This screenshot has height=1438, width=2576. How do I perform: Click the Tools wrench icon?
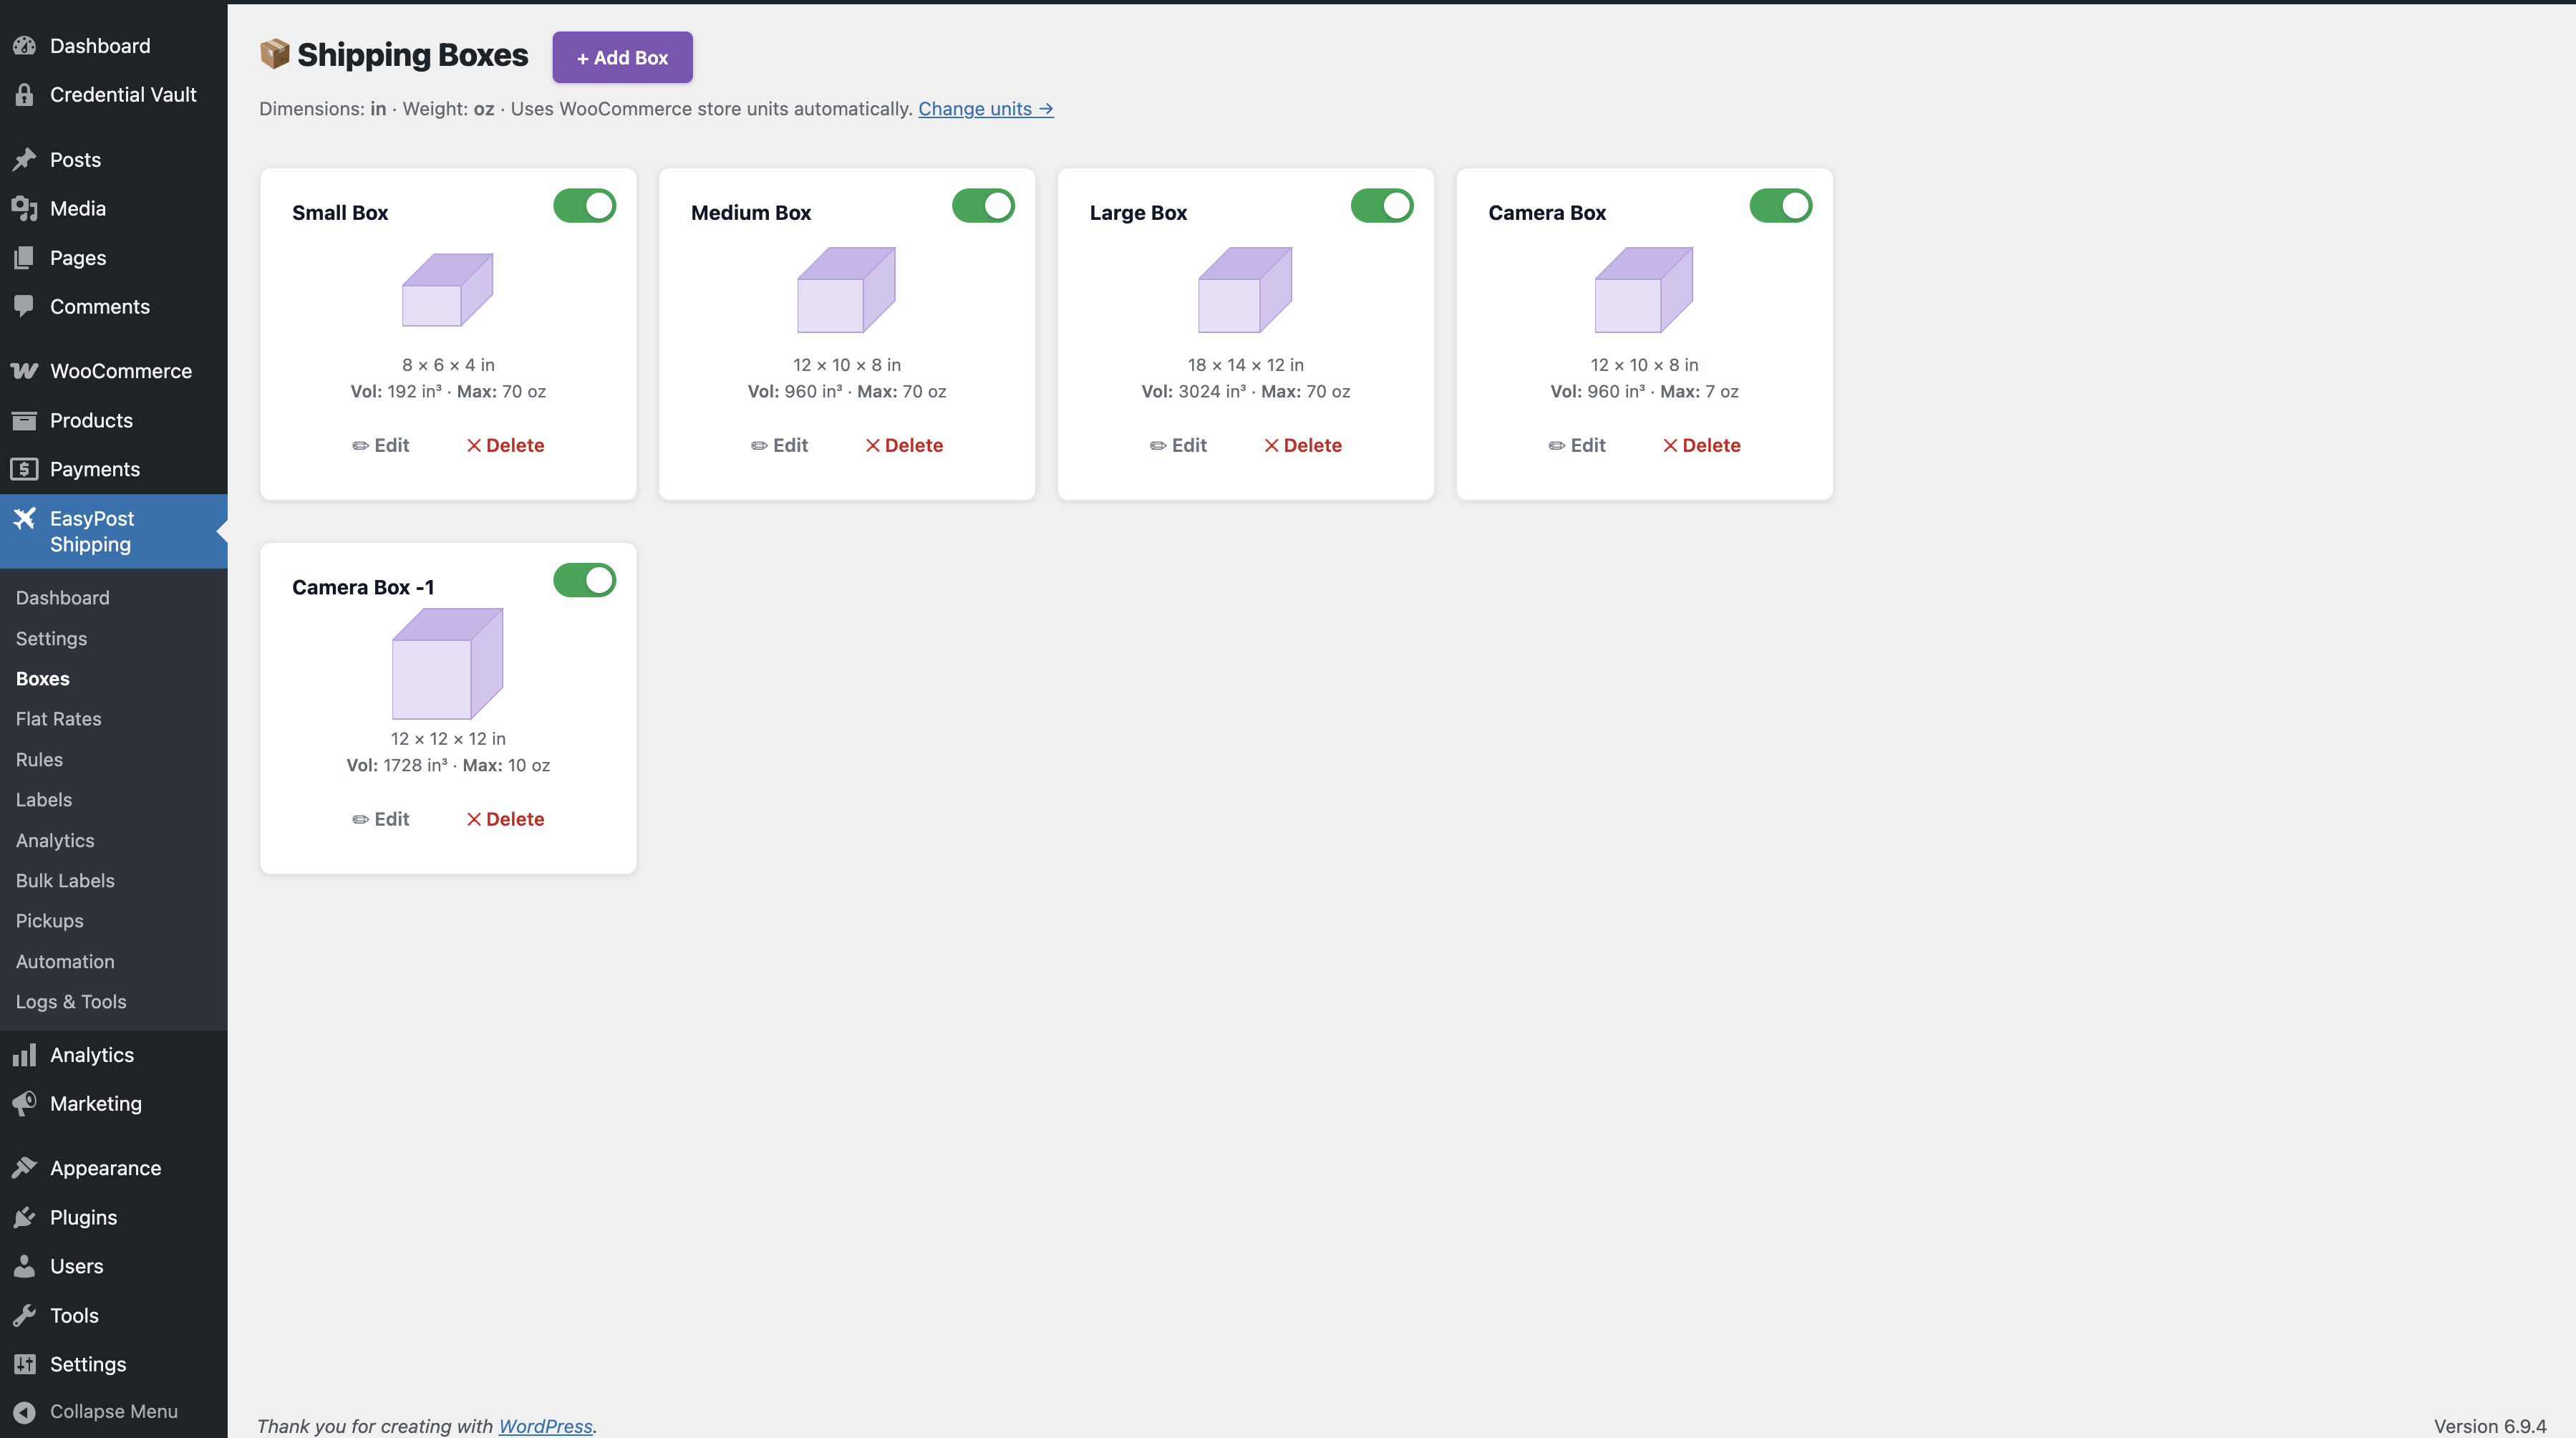coord(24,1316)
